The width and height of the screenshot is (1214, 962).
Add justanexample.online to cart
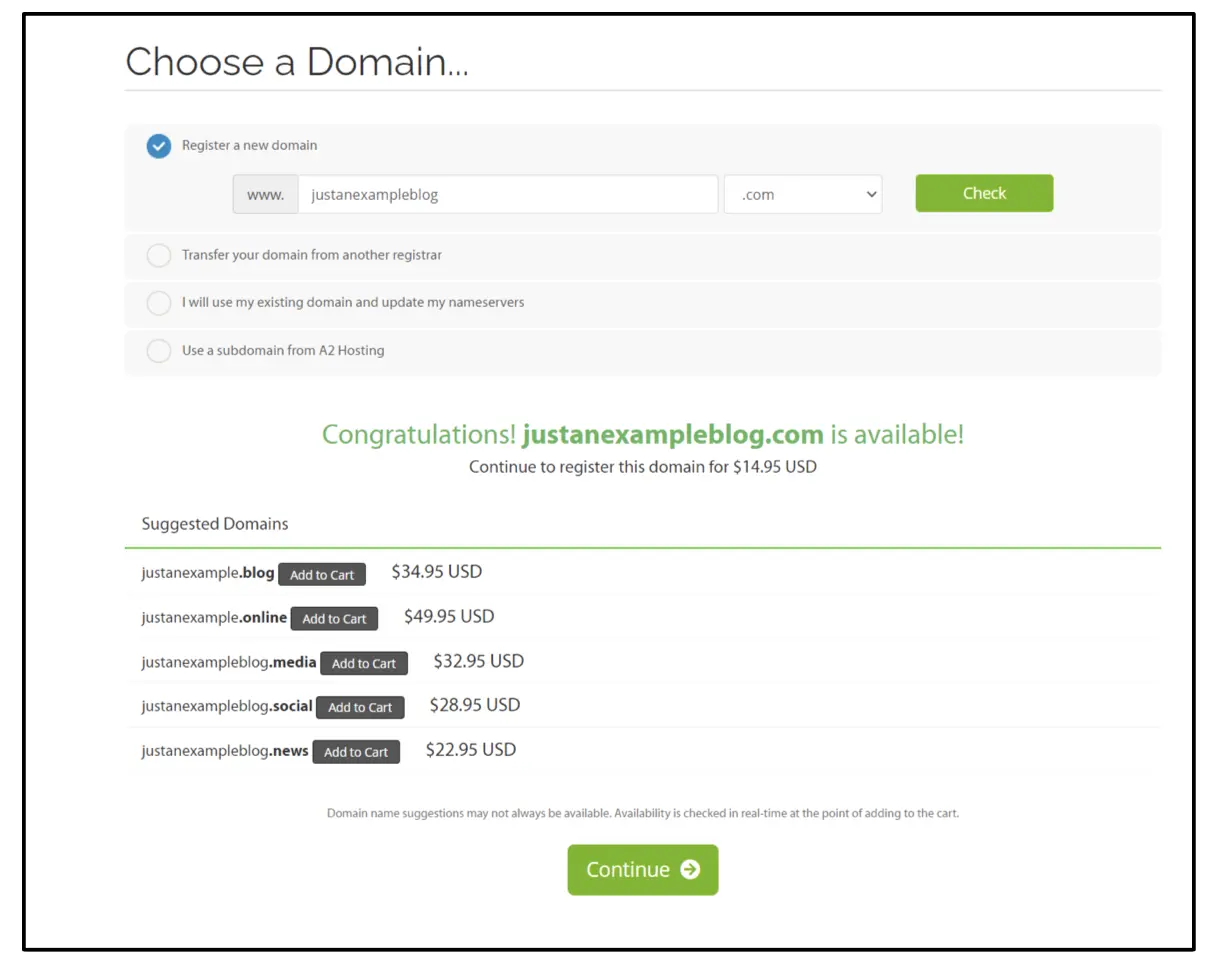pyautogui.click(x=334, y=618)
